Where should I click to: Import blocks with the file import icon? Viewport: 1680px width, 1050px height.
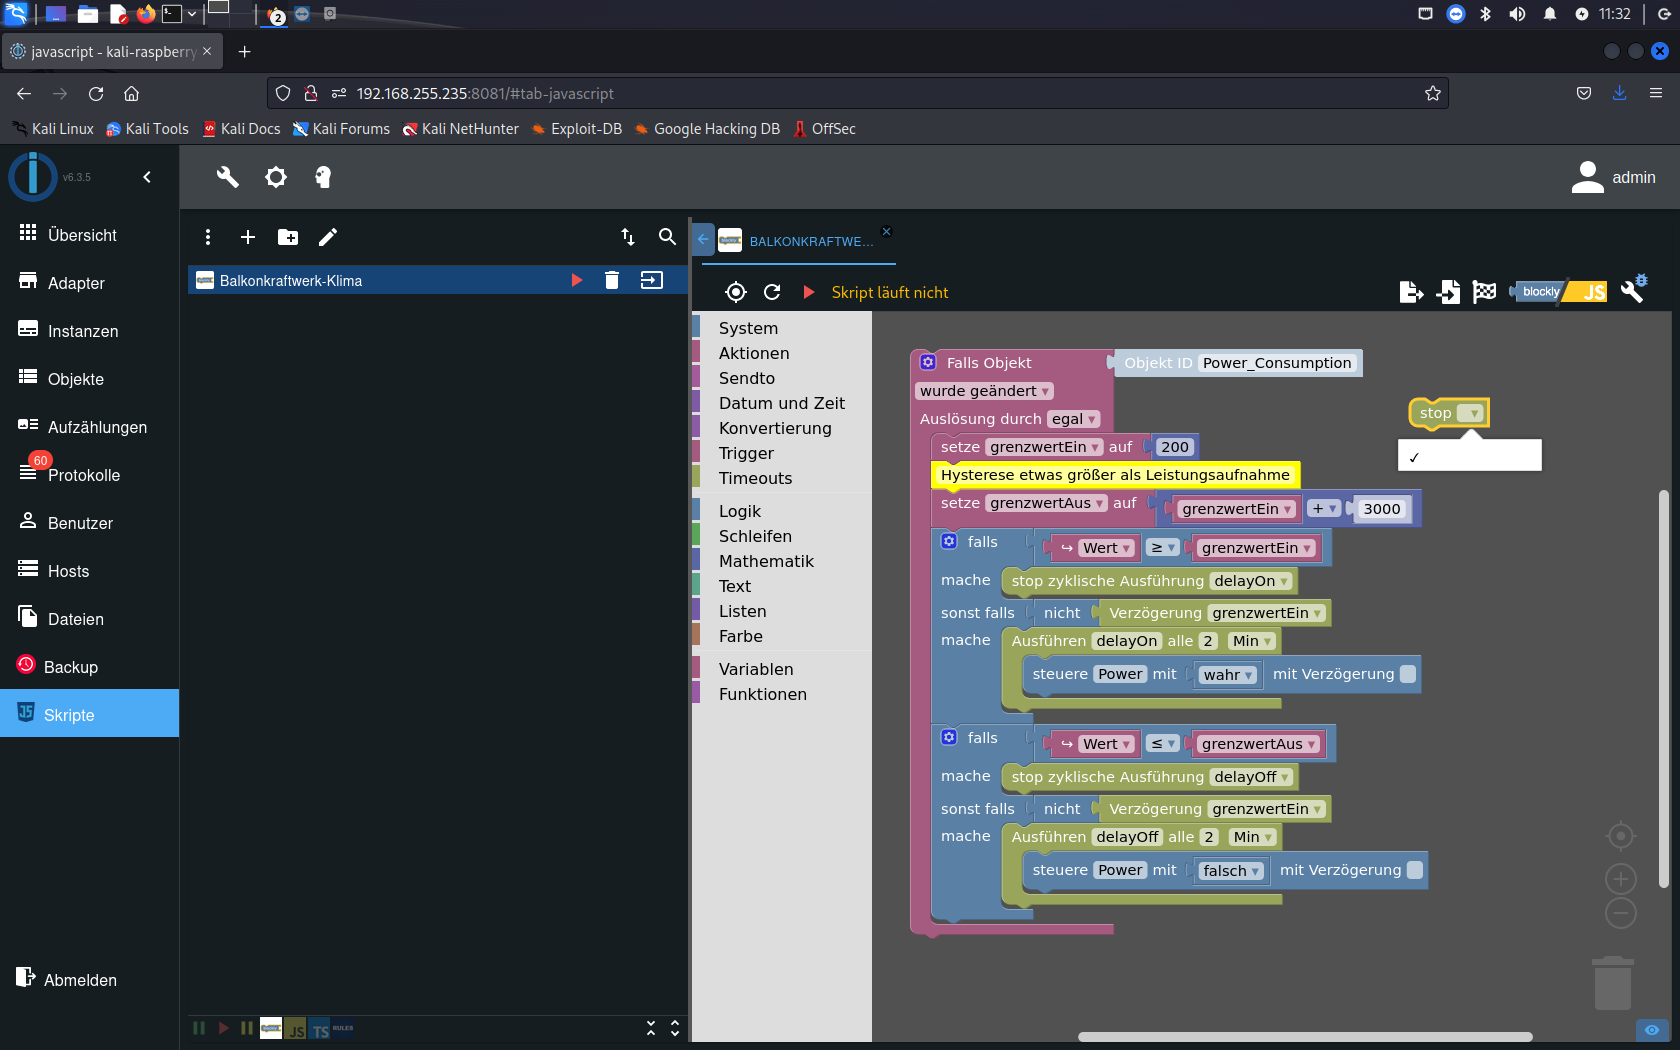(x=1448, y=292)
